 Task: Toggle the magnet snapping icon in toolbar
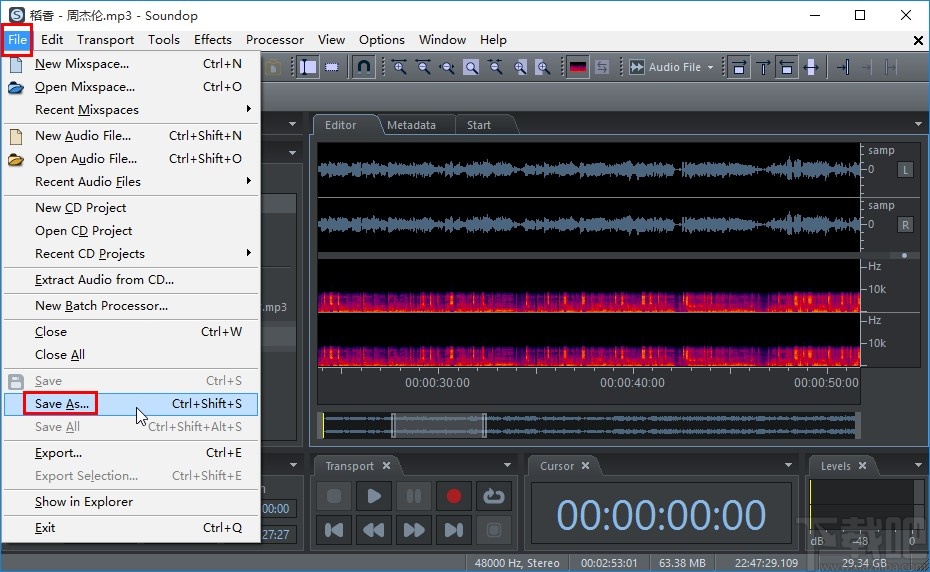tap(364, 67)
